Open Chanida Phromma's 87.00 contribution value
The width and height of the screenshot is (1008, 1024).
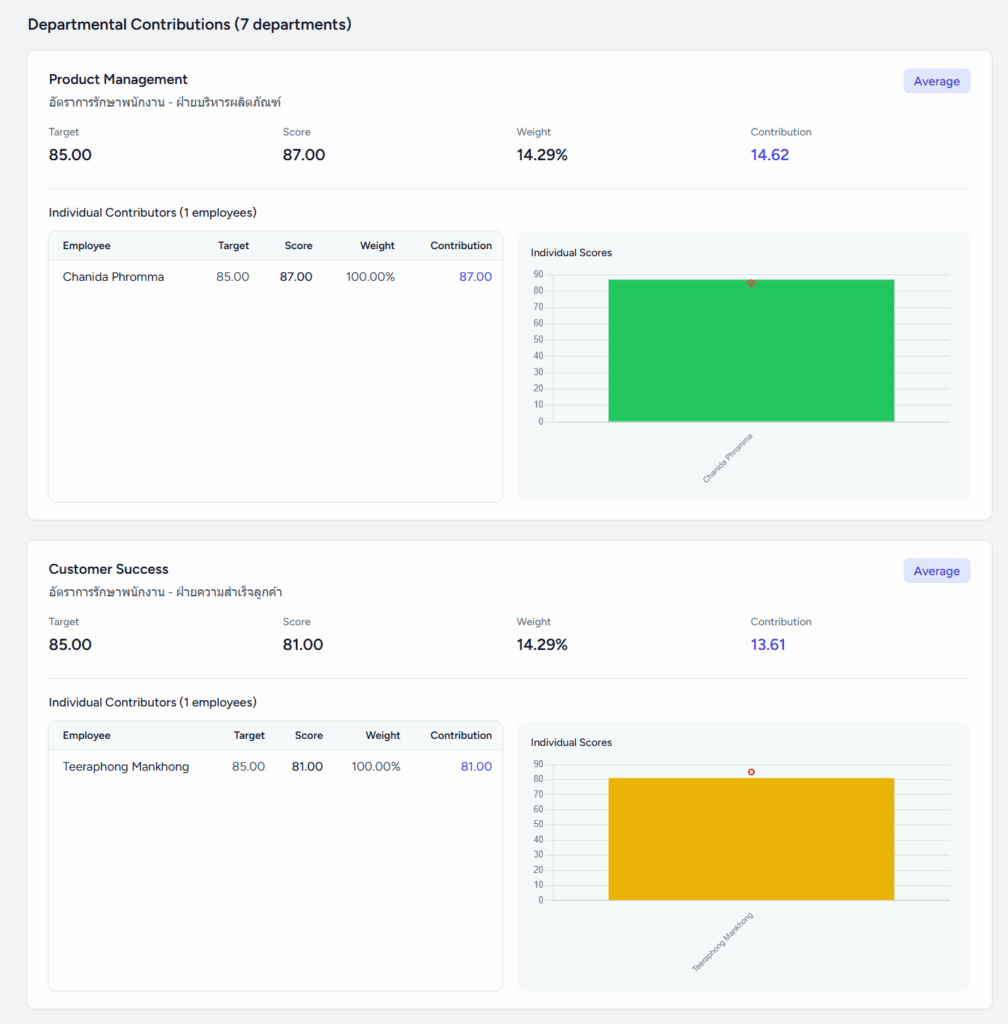click(475, 277)
